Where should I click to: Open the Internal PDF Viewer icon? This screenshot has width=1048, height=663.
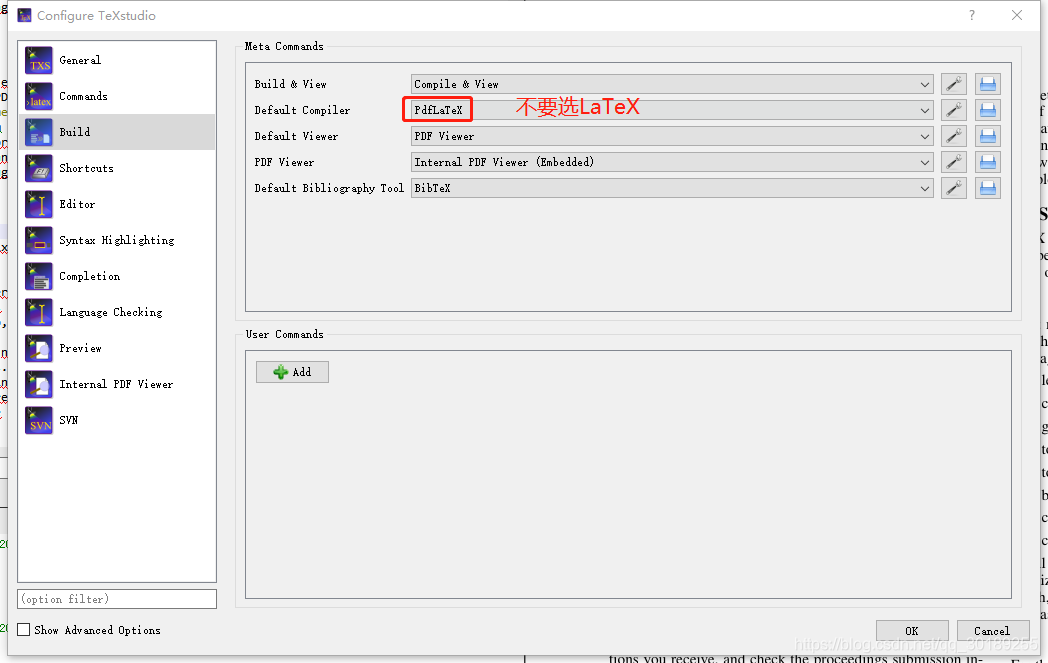point(39,385)
